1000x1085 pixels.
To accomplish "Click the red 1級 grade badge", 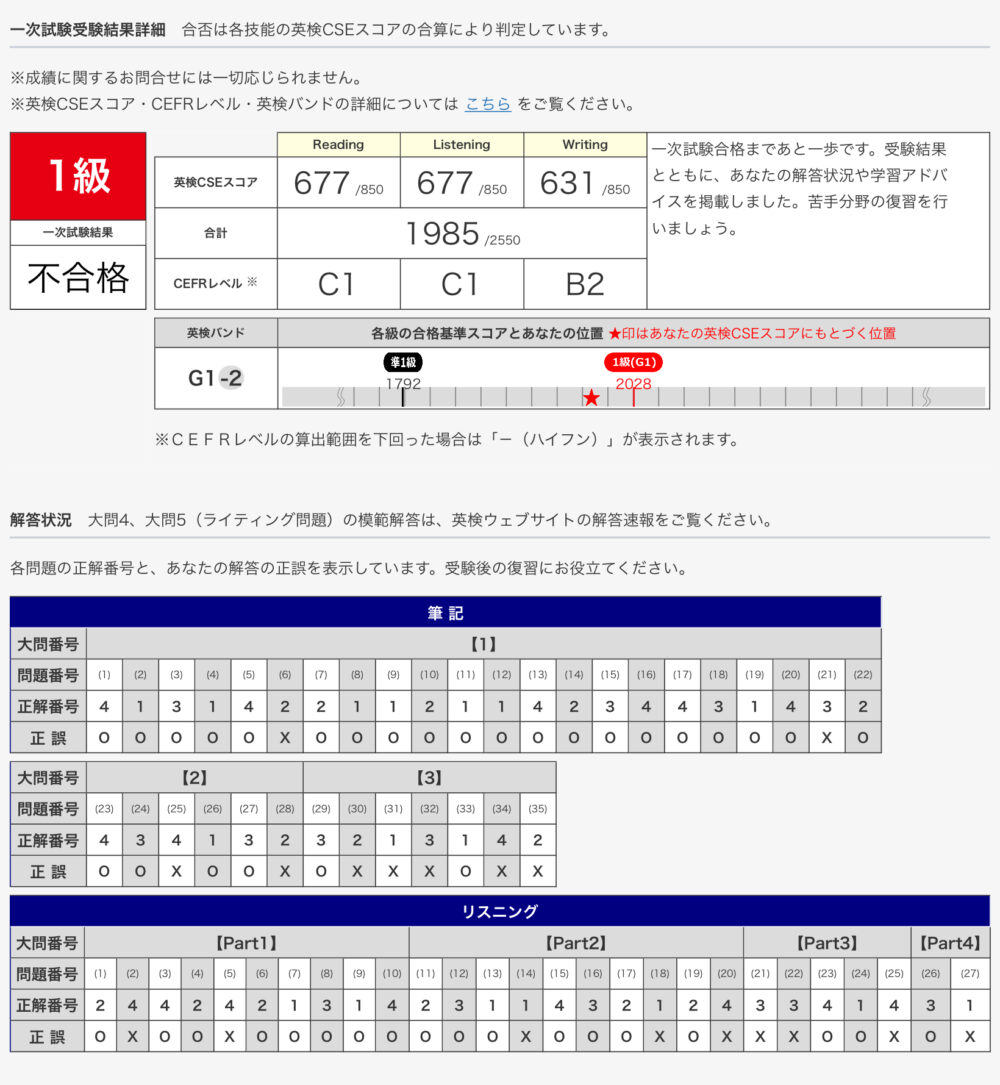I will click(x=78, y=176).
